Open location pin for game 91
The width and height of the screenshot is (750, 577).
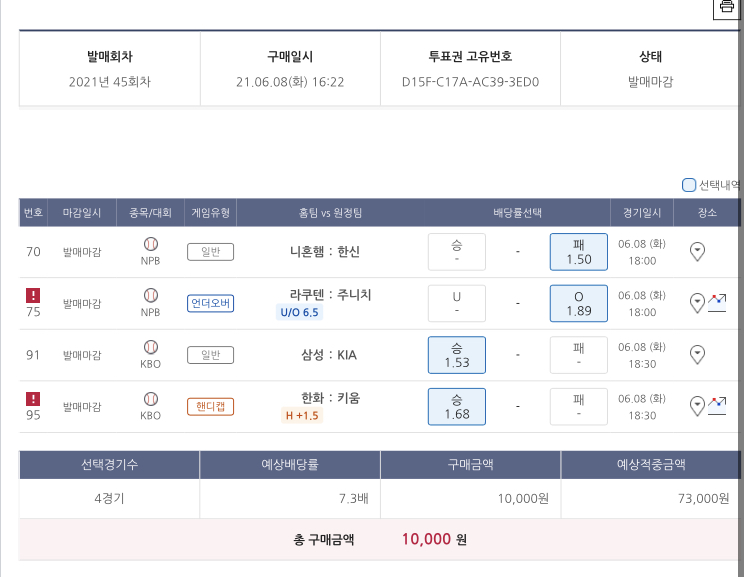[698, 354]
